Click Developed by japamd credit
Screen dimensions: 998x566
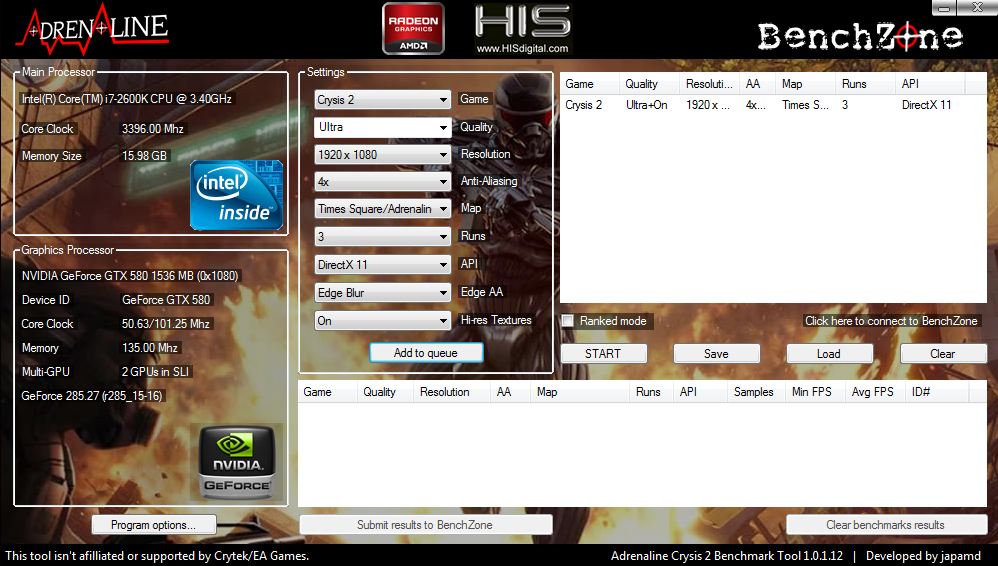[924, 556]
